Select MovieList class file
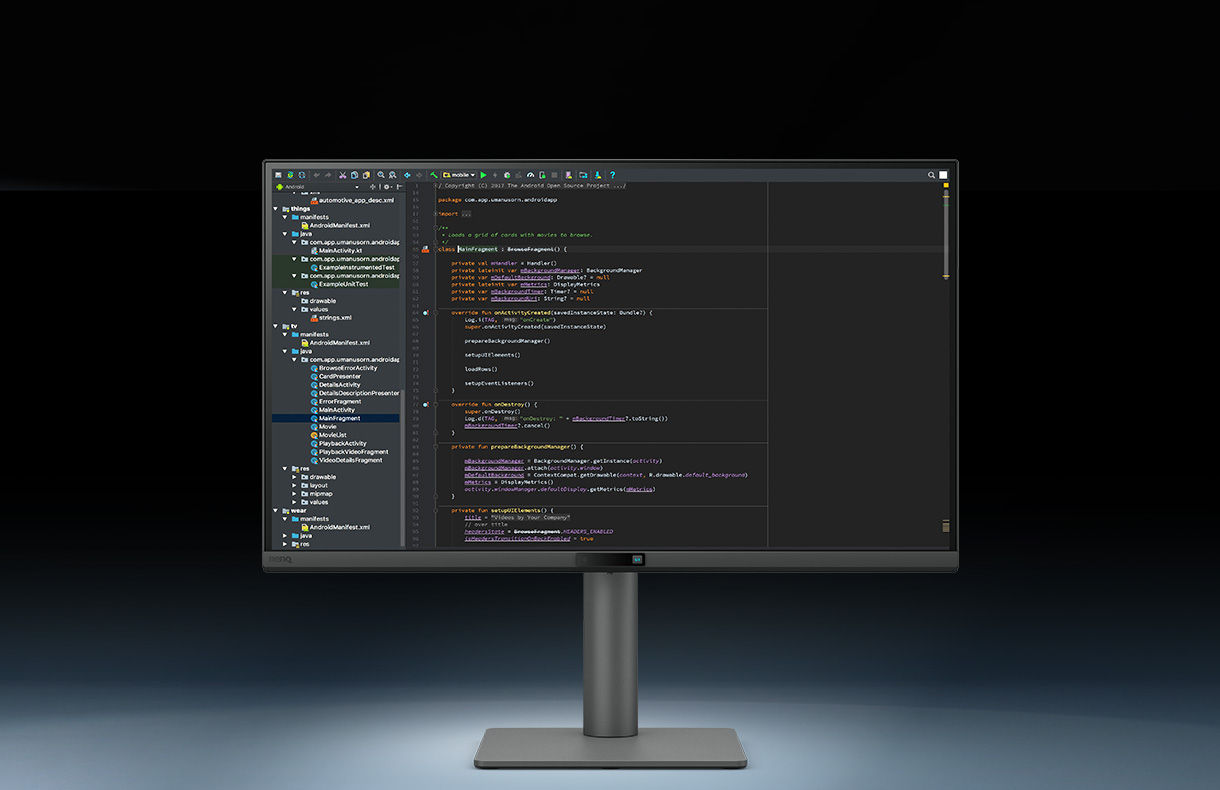This screenshot has height=790, width=1220. (x=328, y=435)
